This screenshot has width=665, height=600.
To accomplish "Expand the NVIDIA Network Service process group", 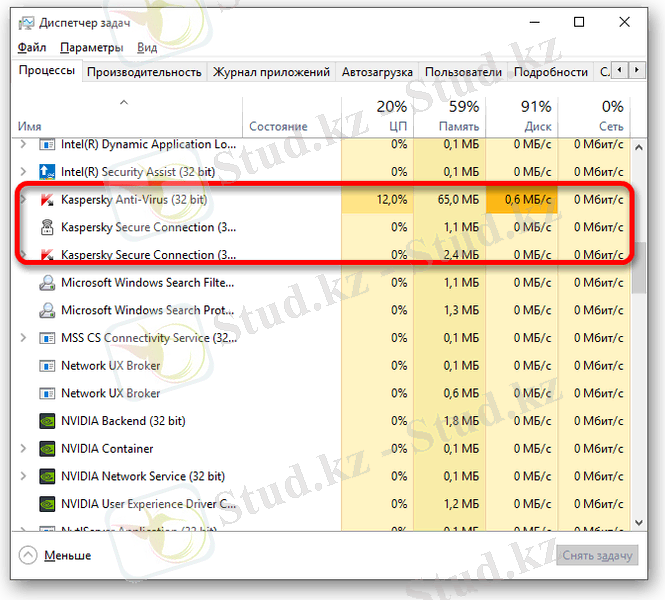I will (x=23, y=476).
